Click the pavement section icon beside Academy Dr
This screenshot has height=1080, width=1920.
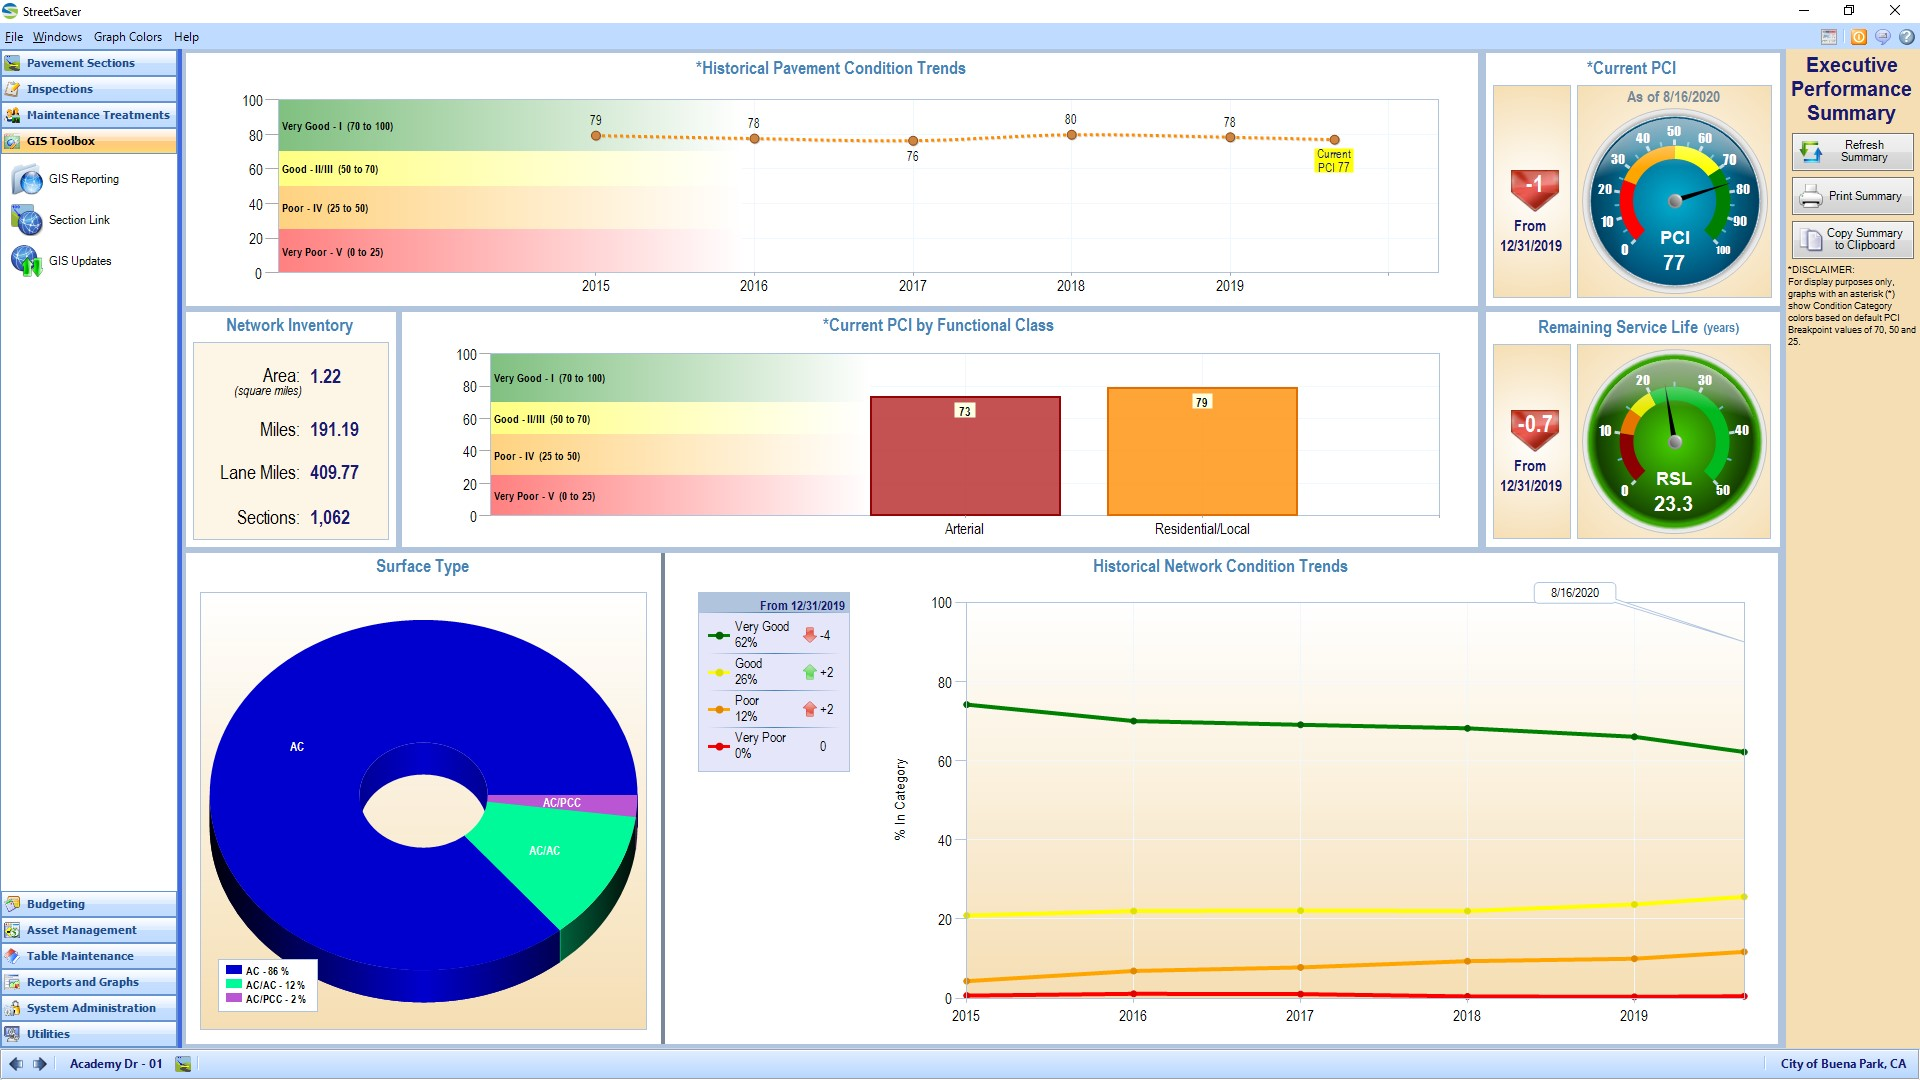point(183,1064)
